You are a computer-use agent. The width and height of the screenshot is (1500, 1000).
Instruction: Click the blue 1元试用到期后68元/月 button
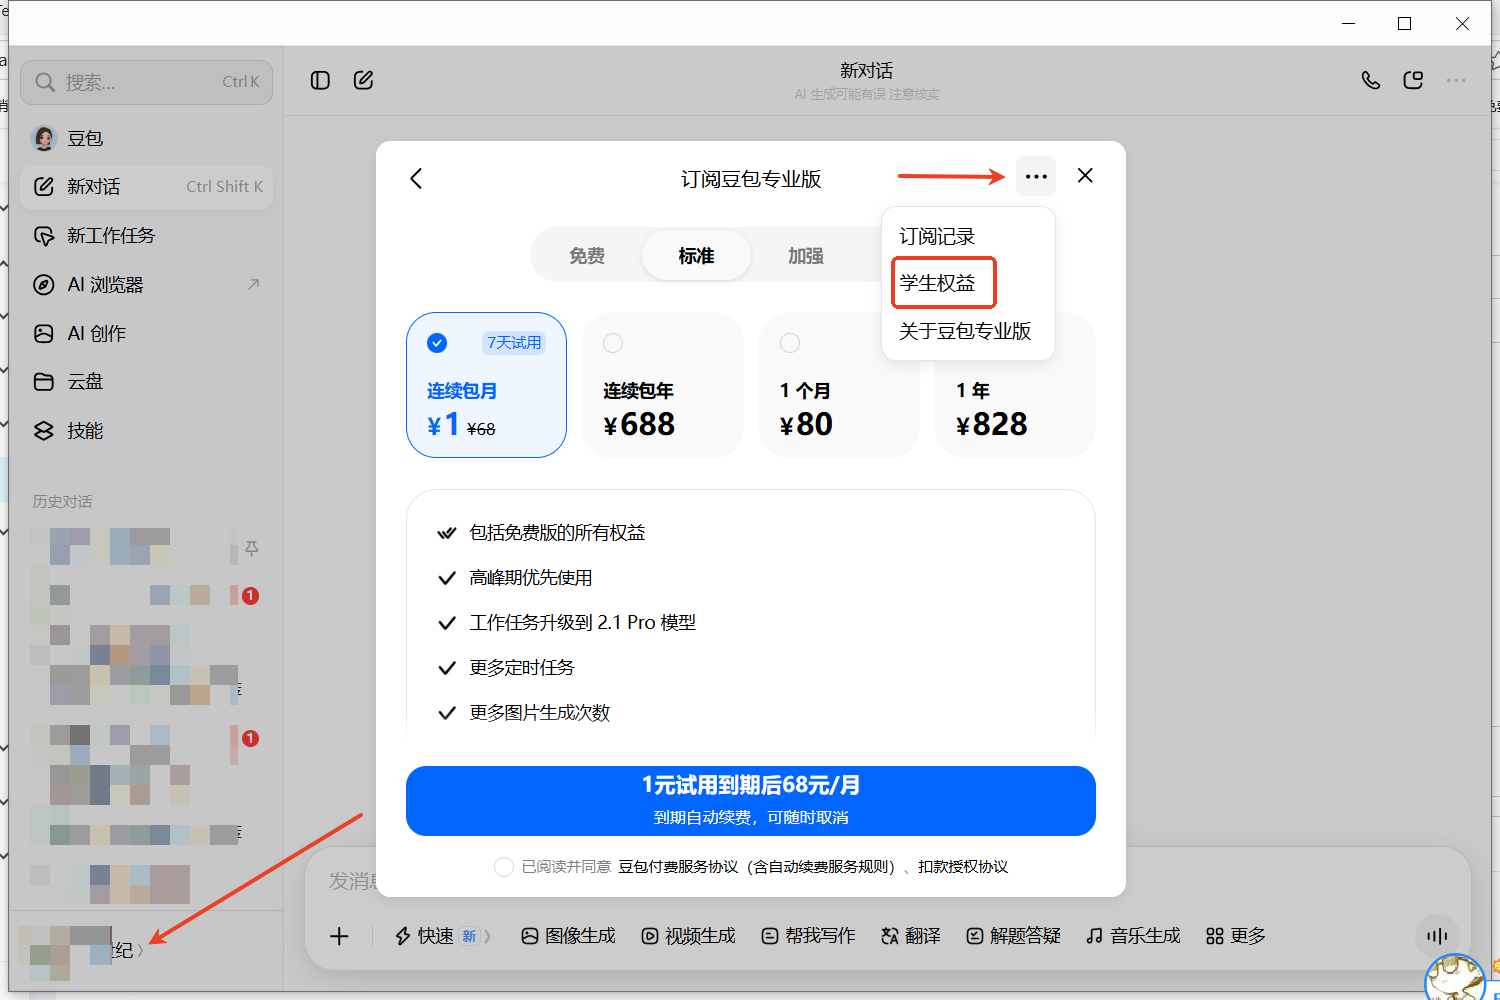click(x=751, y=801)
